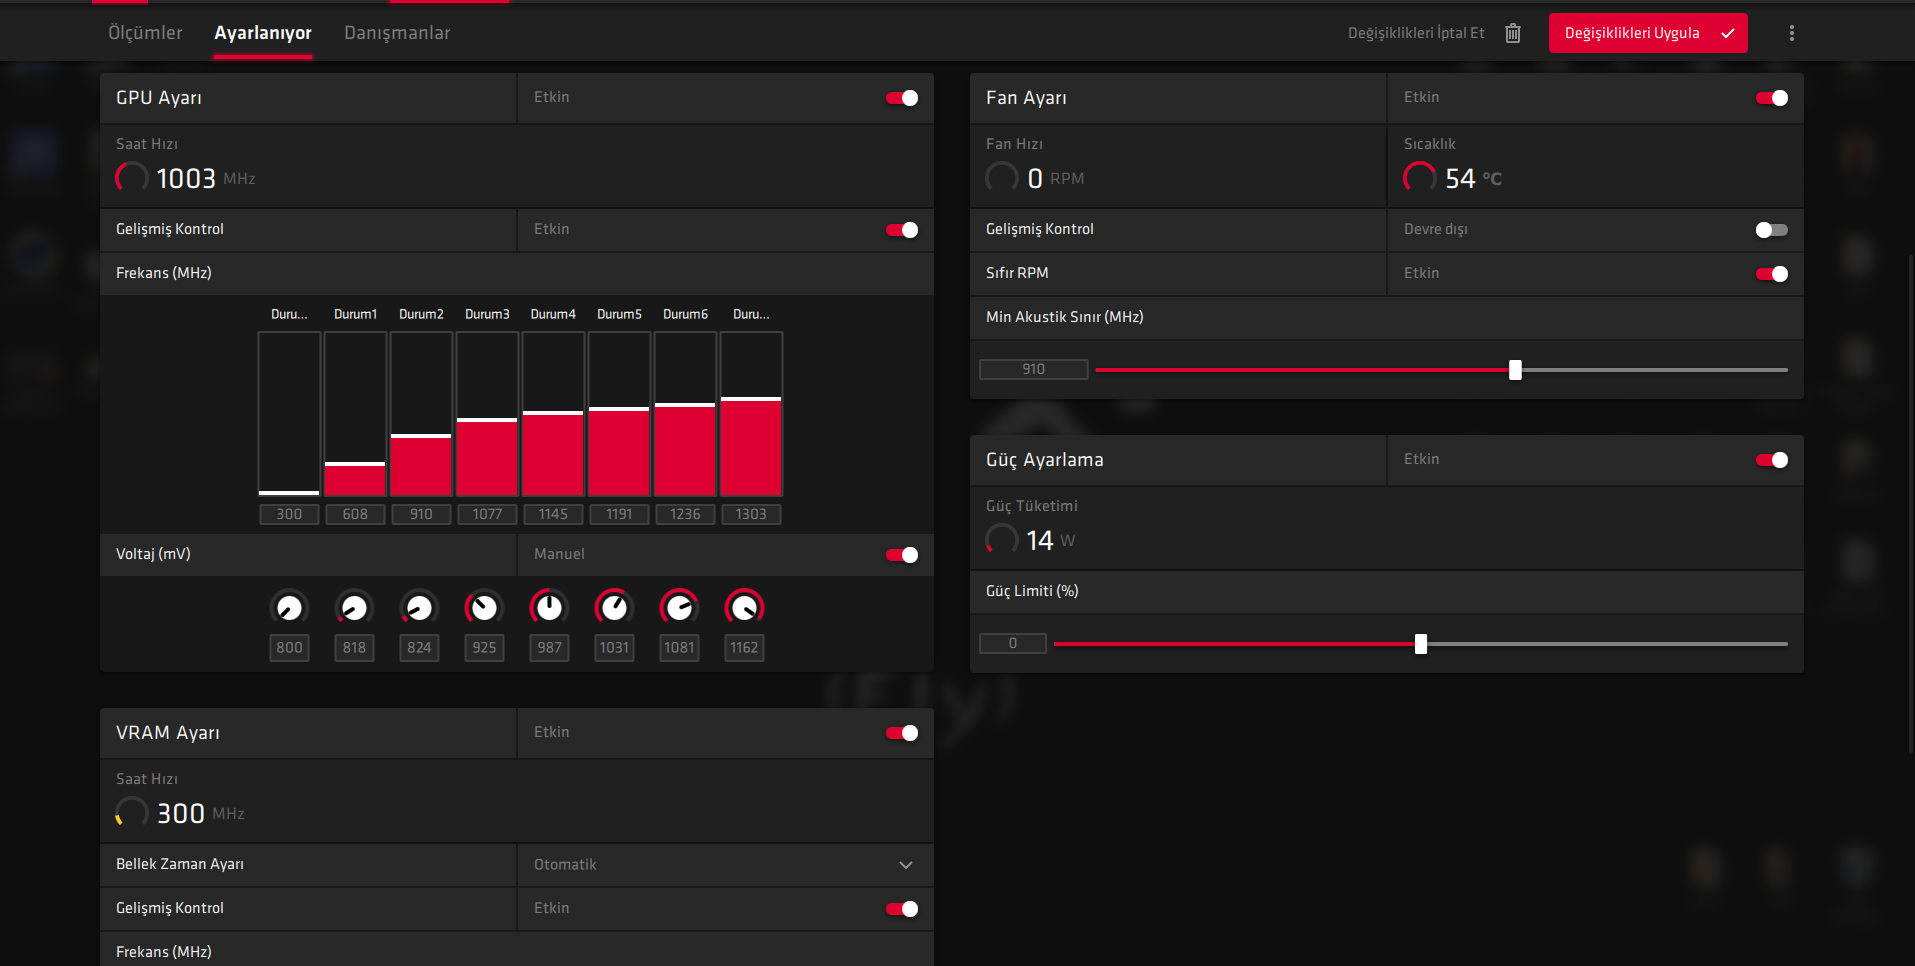Screen dimensions: 1915x966
Task: Toggle the Fan Ayarı Etkin switch
Action: (1772, 98)
